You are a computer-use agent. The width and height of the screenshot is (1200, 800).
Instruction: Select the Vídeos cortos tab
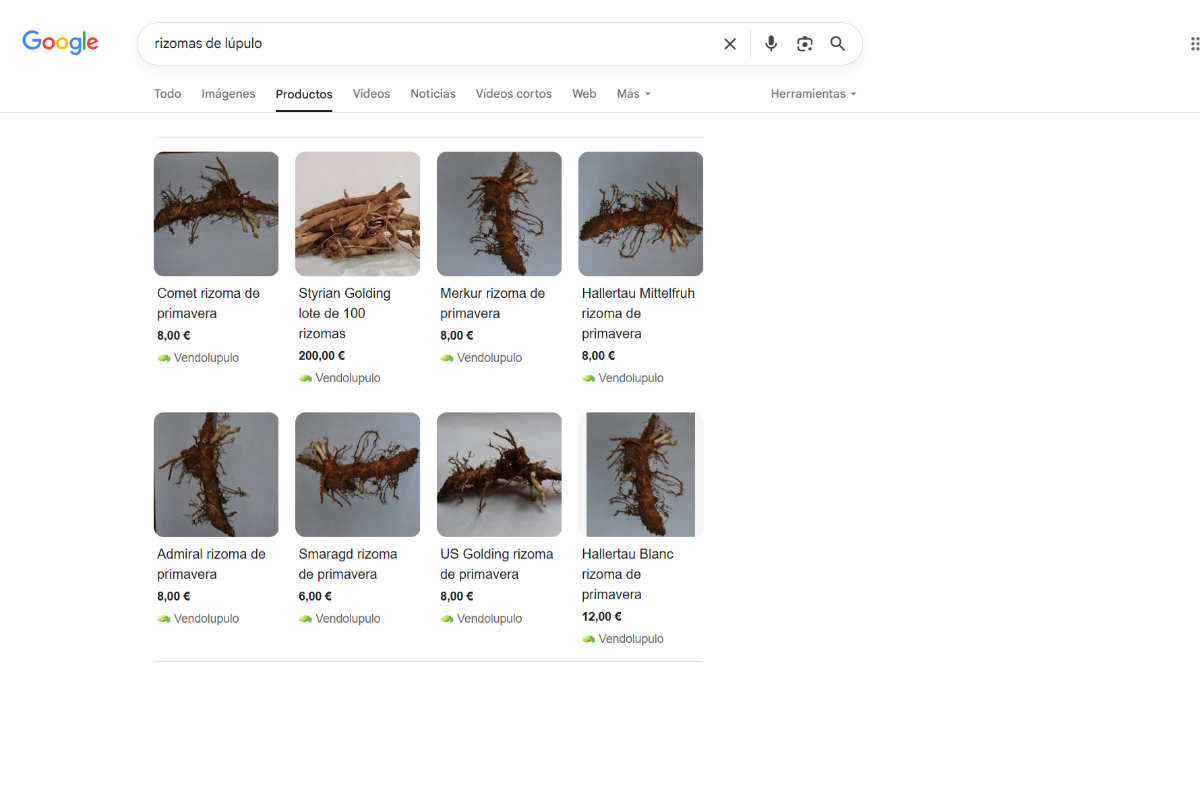pos(513,94)
